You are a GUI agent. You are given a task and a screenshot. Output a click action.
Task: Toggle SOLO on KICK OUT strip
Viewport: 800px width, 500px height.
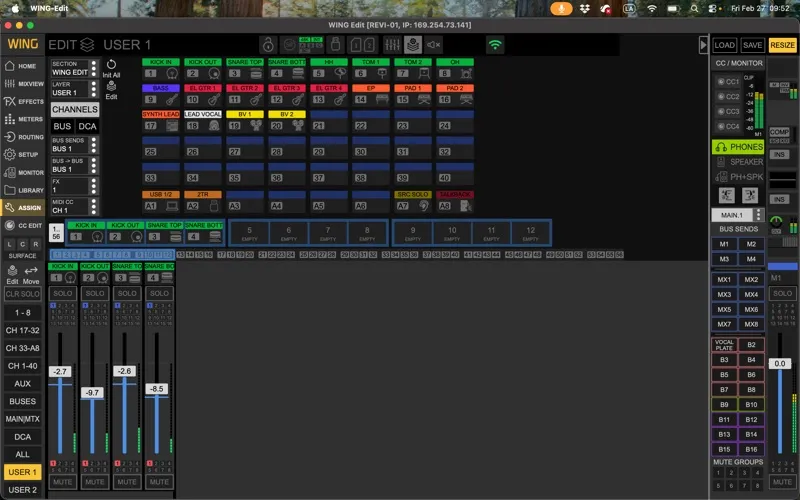[95, 293]
